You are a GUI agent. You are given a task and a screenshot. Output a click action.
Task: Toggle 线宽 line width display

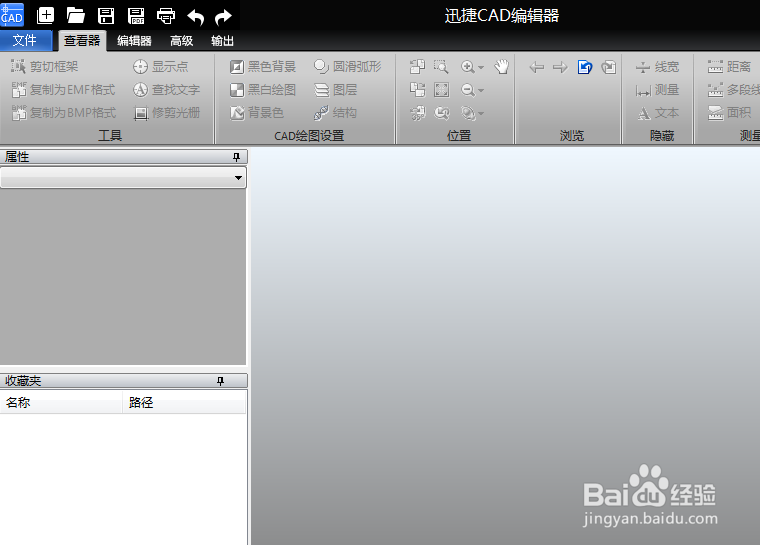pos(657,67)
